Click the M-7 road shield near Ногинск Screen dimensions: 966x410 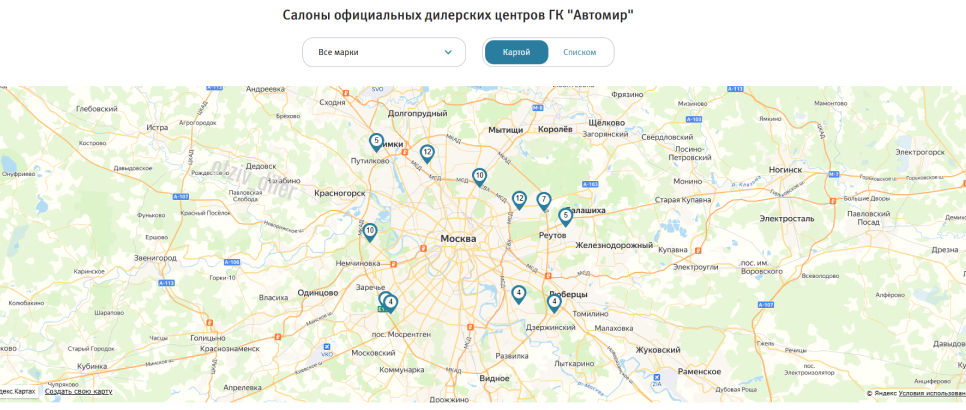[834, 174]
